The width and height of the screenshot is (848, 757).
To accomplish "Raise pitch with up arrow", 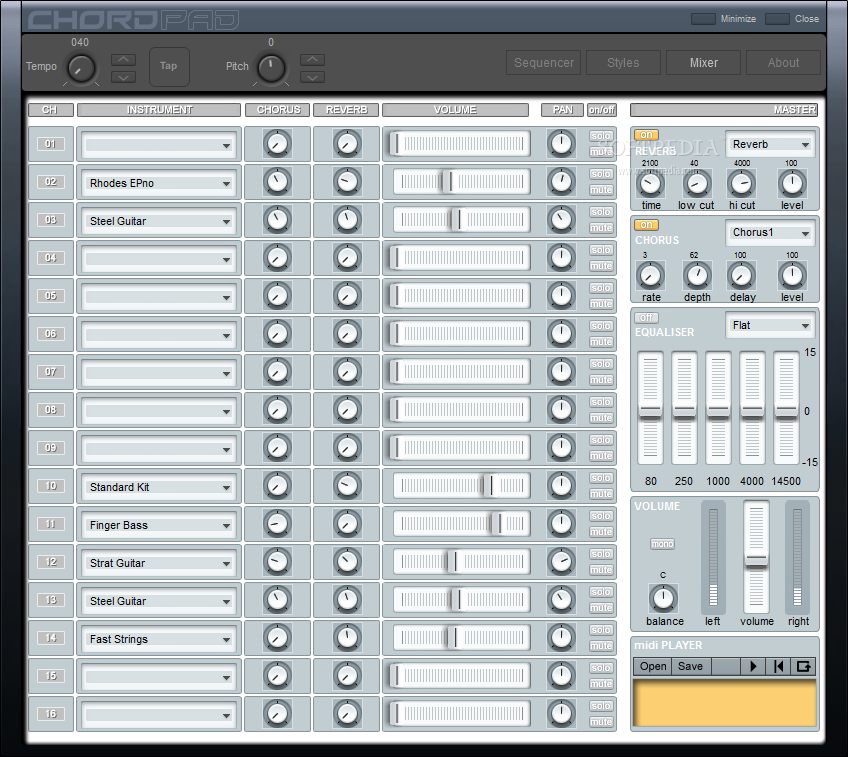I will [x=313, y=59].
